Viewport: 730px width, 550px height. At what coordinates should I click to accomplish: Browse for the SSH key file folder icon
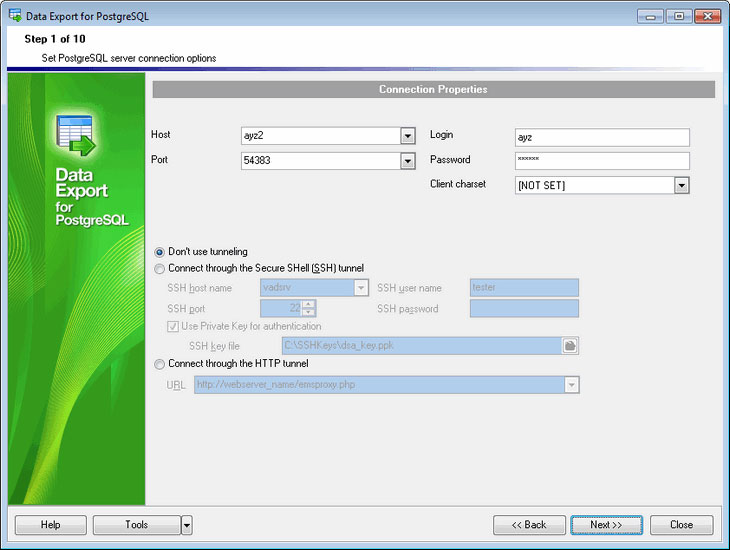coord(570,346)
